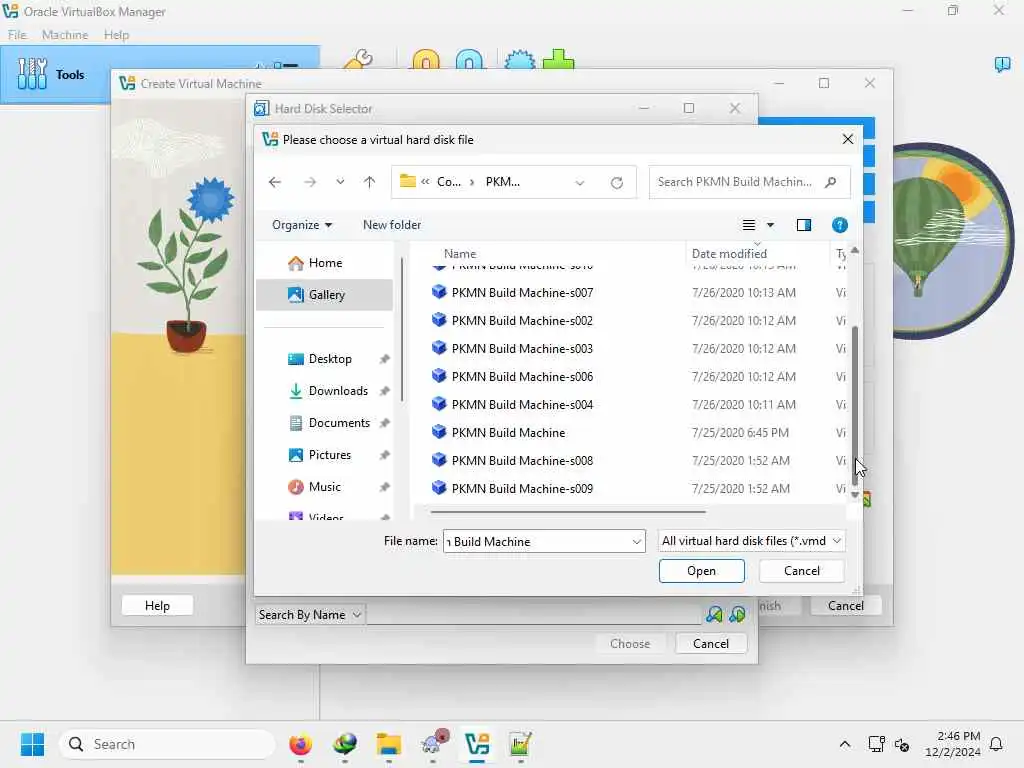Viewport: 1024px width, 768px height.
Task: Select Home in the navigation pane
Action: [325, 263]
